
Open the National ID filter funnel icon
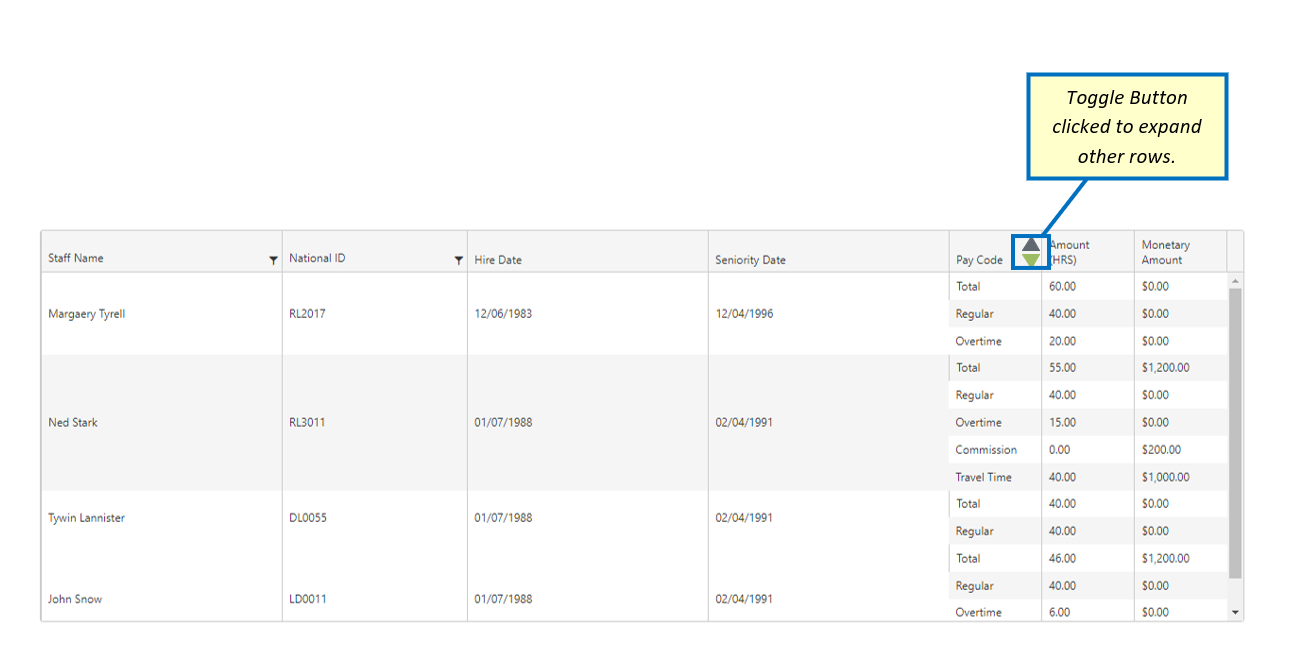point(459,261)
